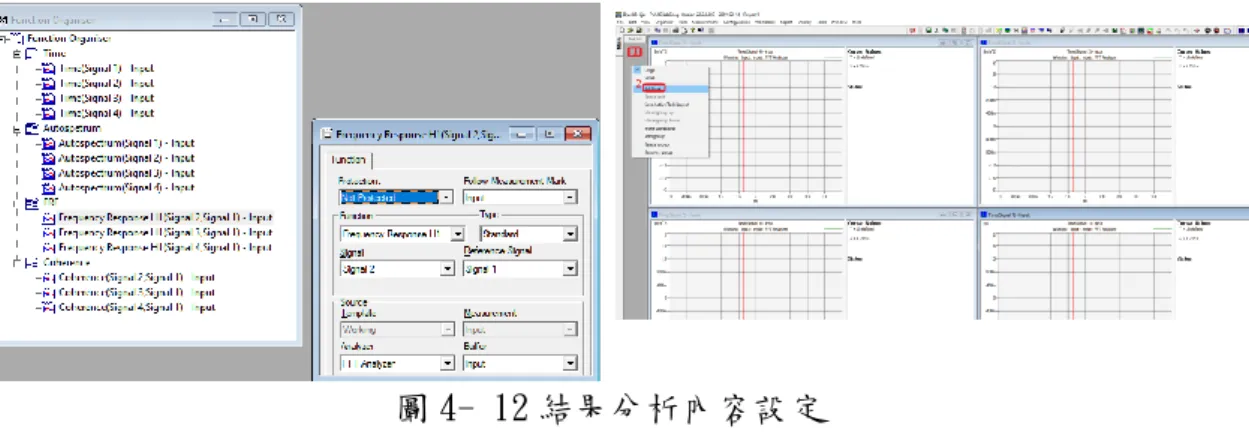Collapse the FRF group node
Viewport: 1249px width, 441px height.
(17, 203)
